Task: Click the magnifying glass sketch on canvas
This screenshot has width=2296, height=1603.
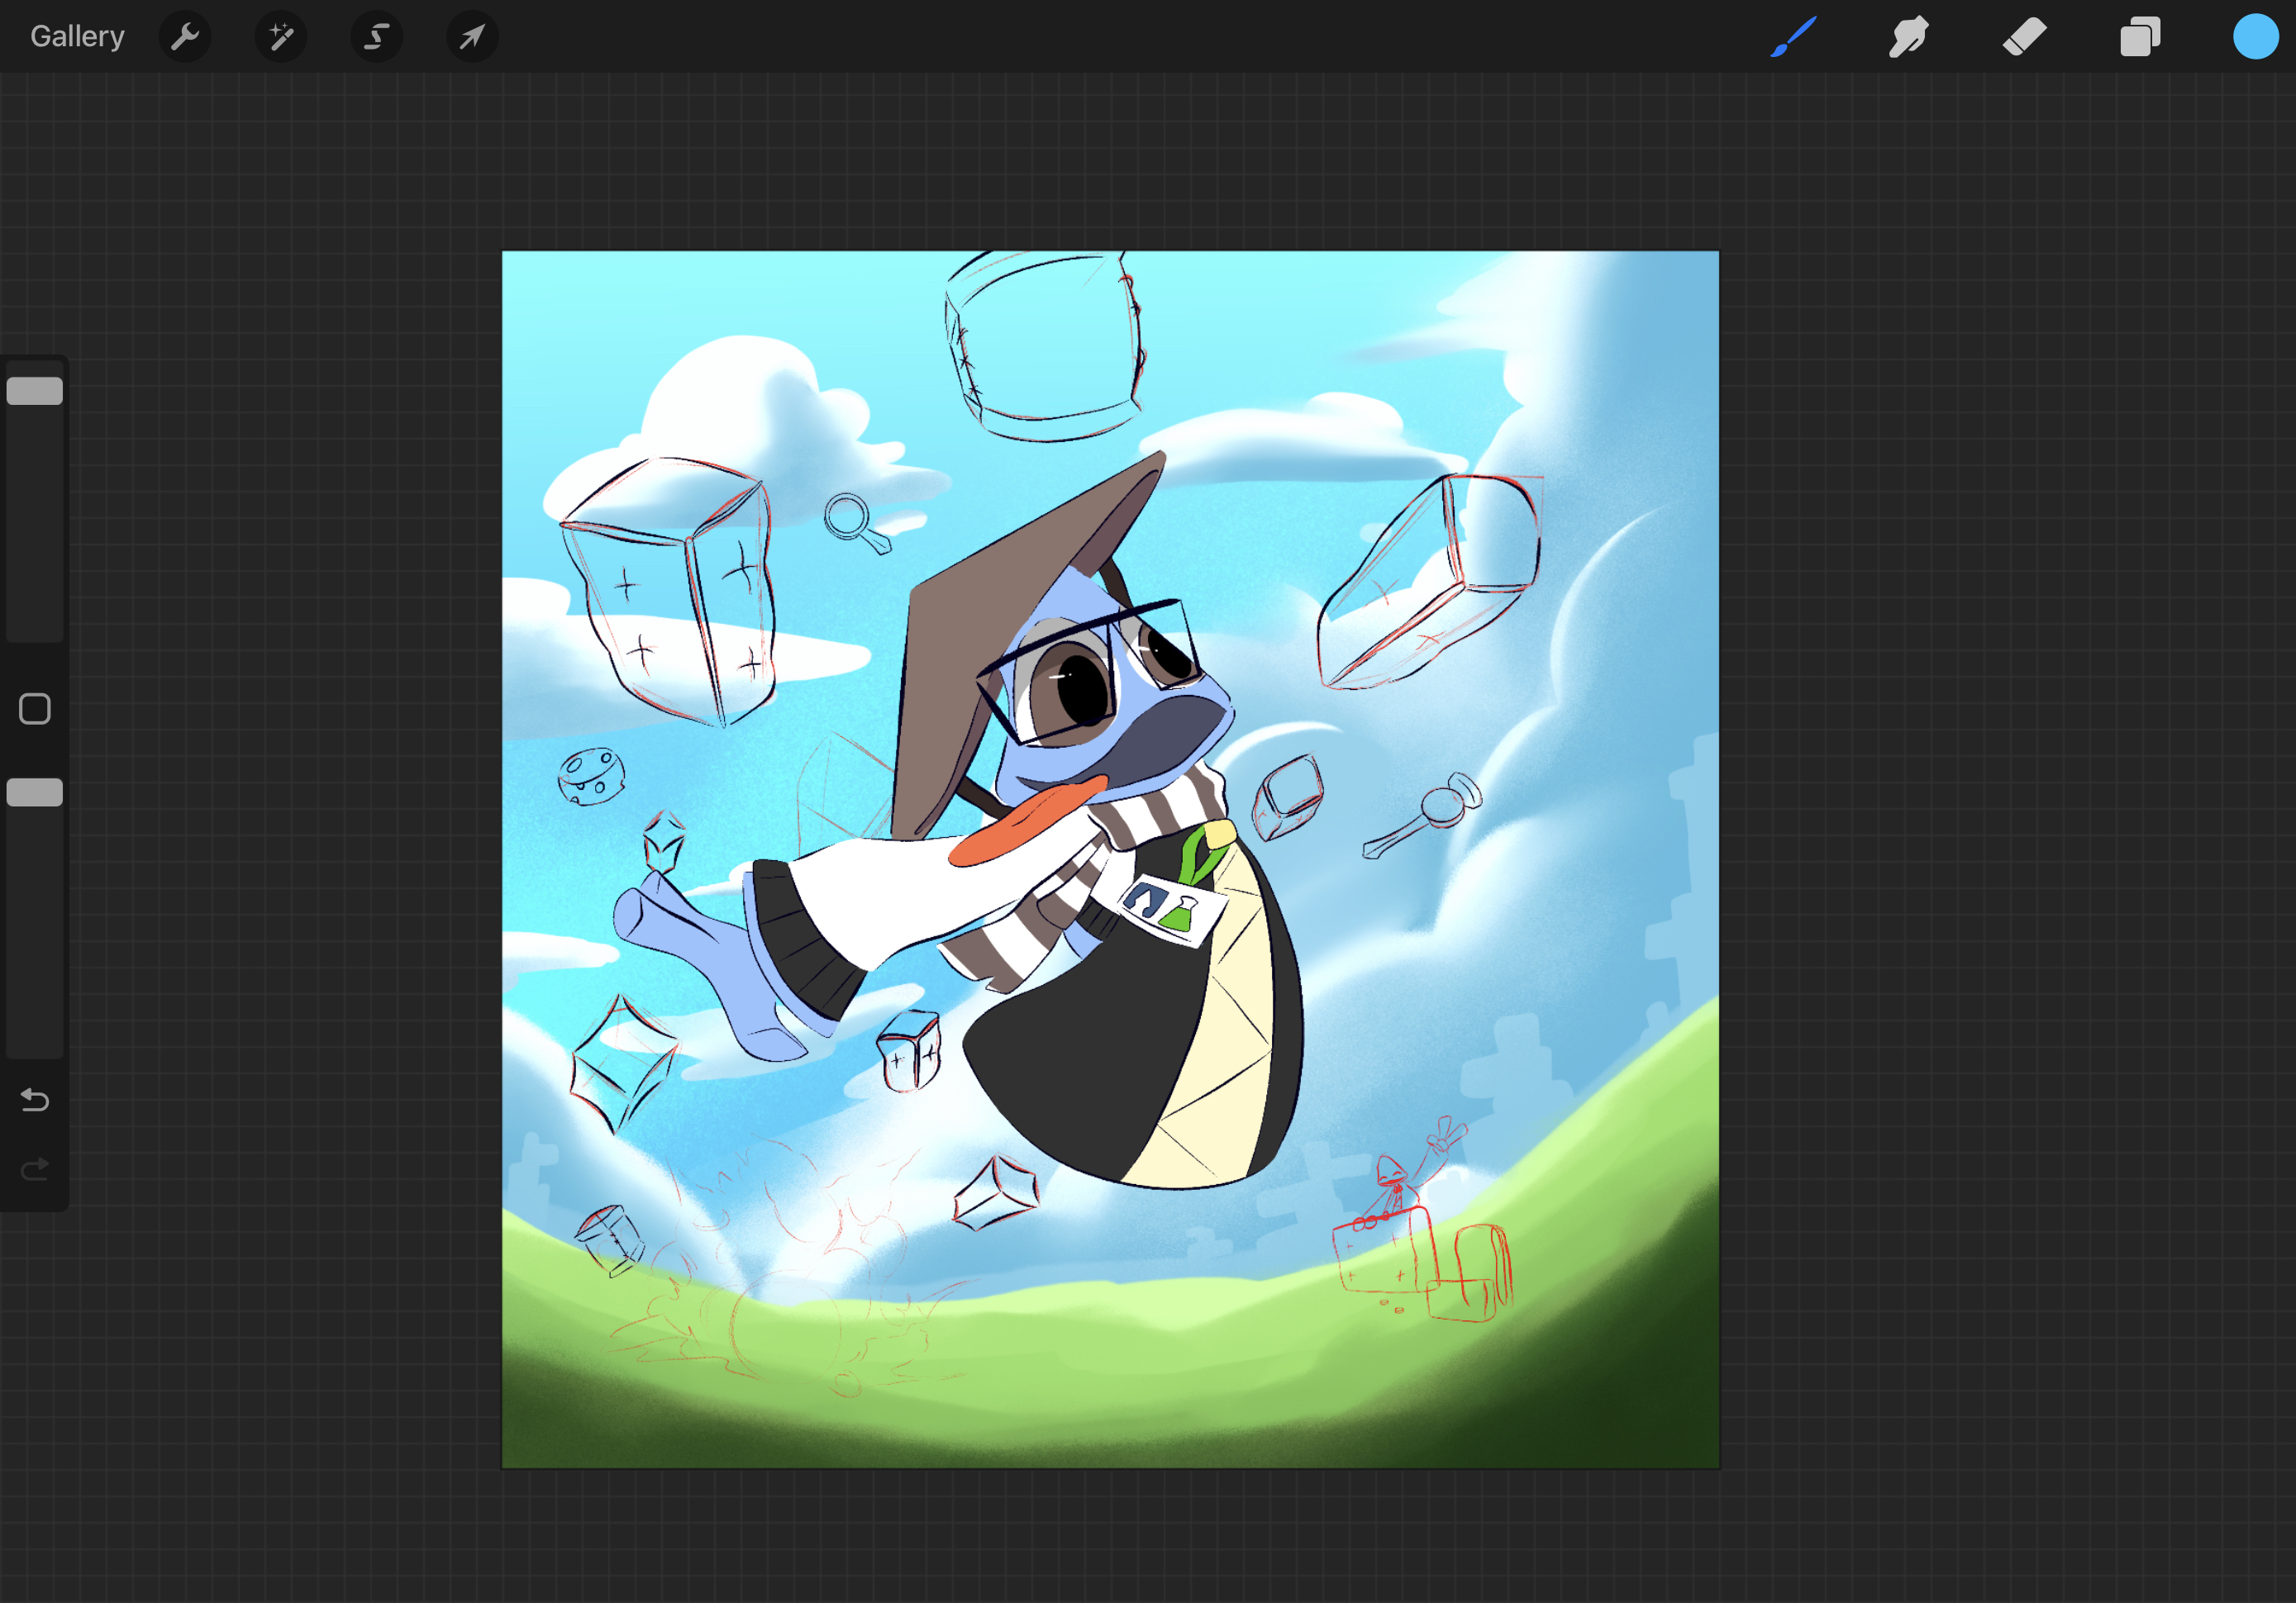Action: (x=857, y=524)
